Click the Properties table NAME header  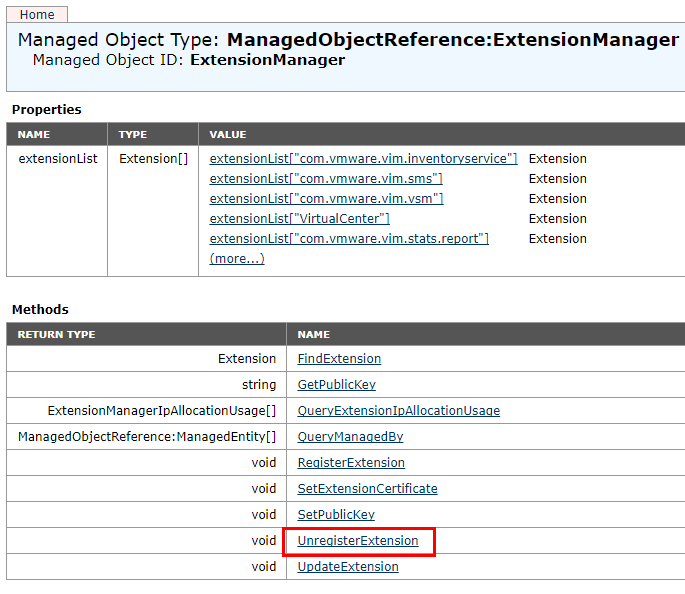pos(34,134)
